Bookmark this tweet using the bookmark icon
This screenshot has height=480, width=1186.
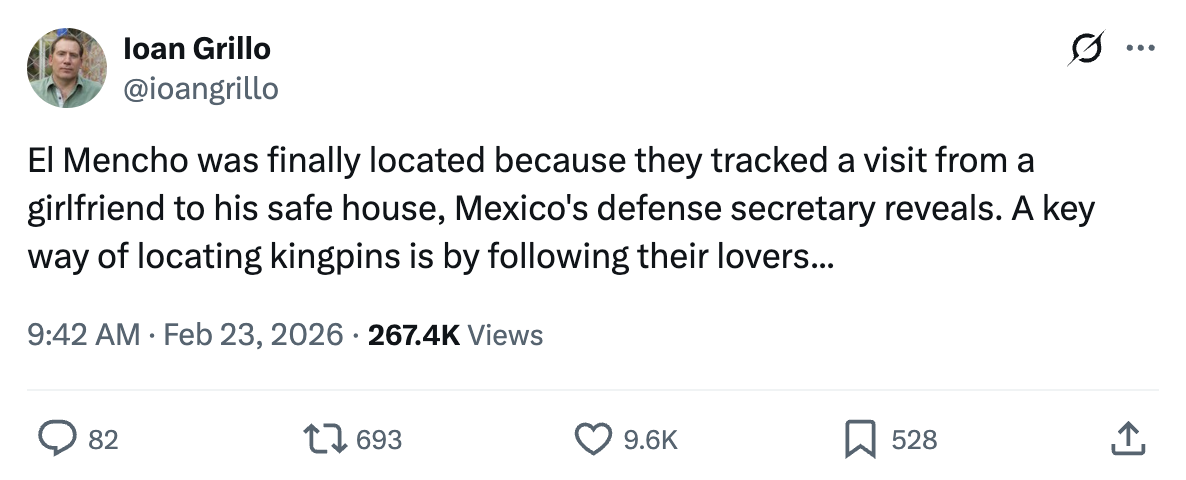[x=860, y=438]
